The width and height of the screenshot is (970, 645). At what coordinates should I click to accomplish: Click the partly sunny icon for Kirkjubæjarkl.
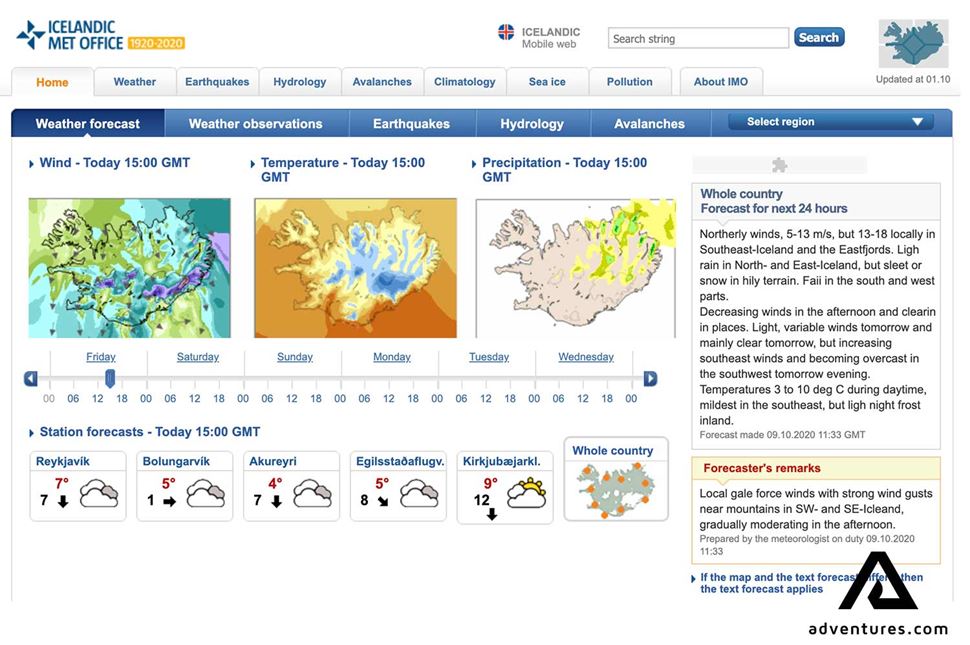(526, 494)
